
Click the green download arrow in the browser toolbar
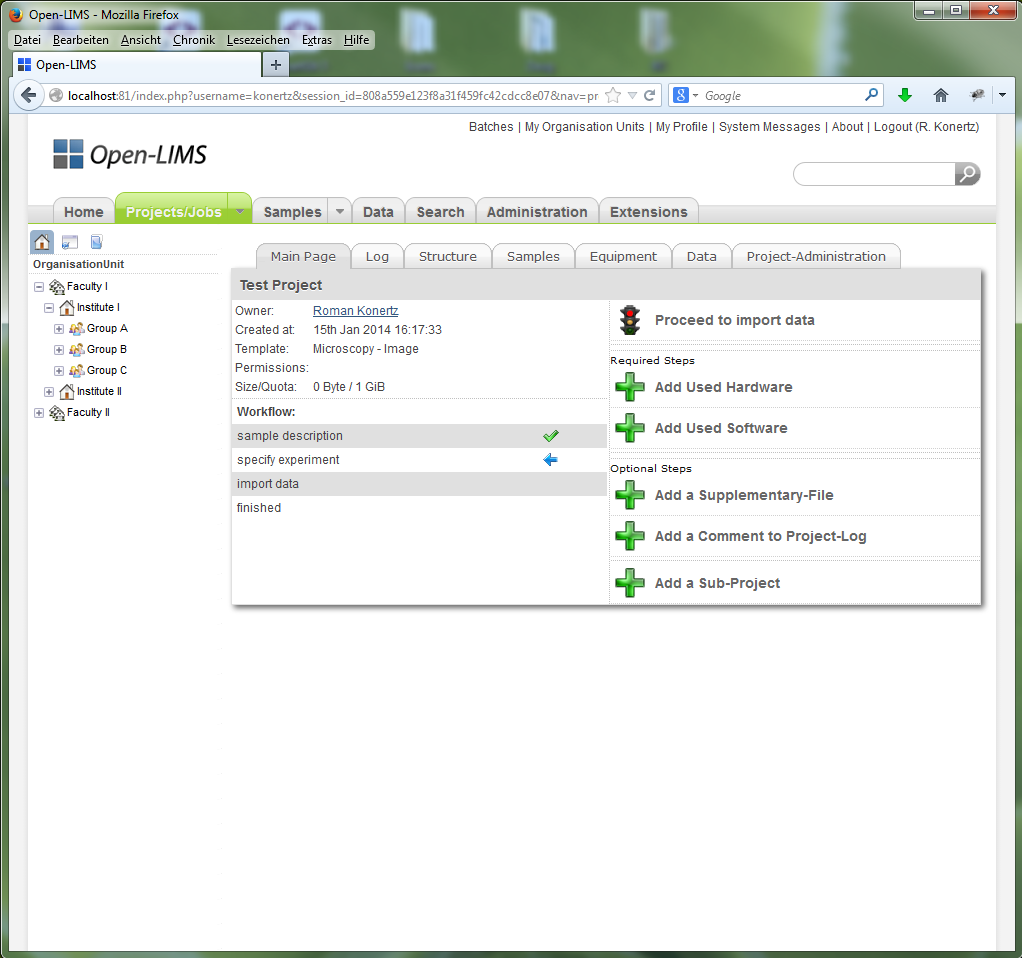coord(904,95)
